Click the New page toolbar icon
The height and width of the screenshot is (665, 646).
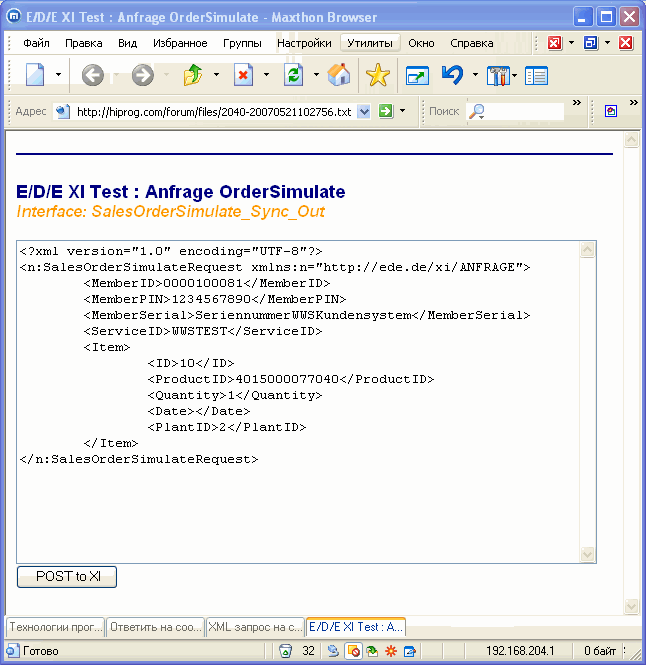[35, 75]
